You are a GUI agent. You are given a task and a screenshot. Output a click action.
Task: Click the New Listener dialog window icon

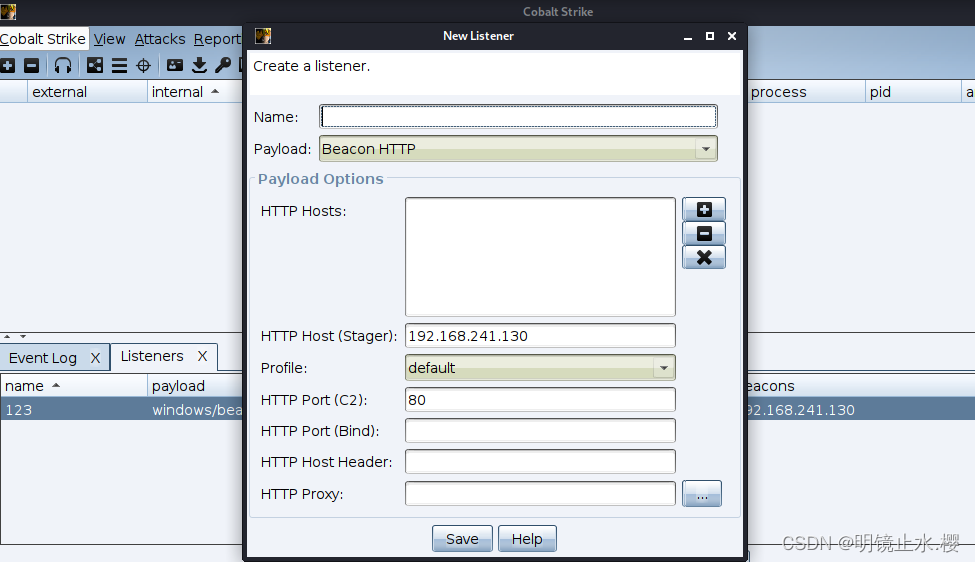click(263, 36)
